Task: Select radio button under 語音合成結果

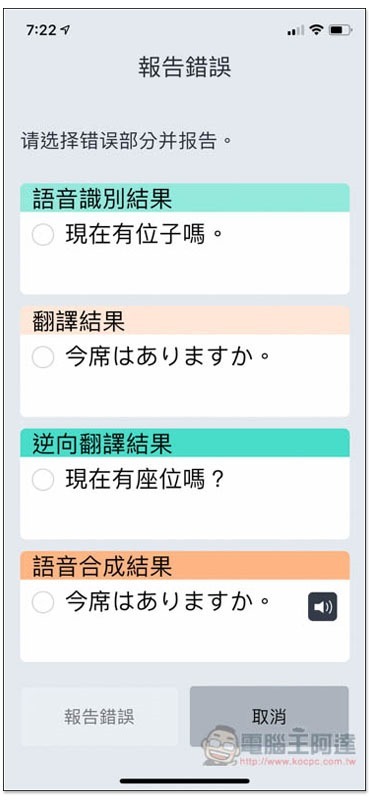Action: pos(43,602)
